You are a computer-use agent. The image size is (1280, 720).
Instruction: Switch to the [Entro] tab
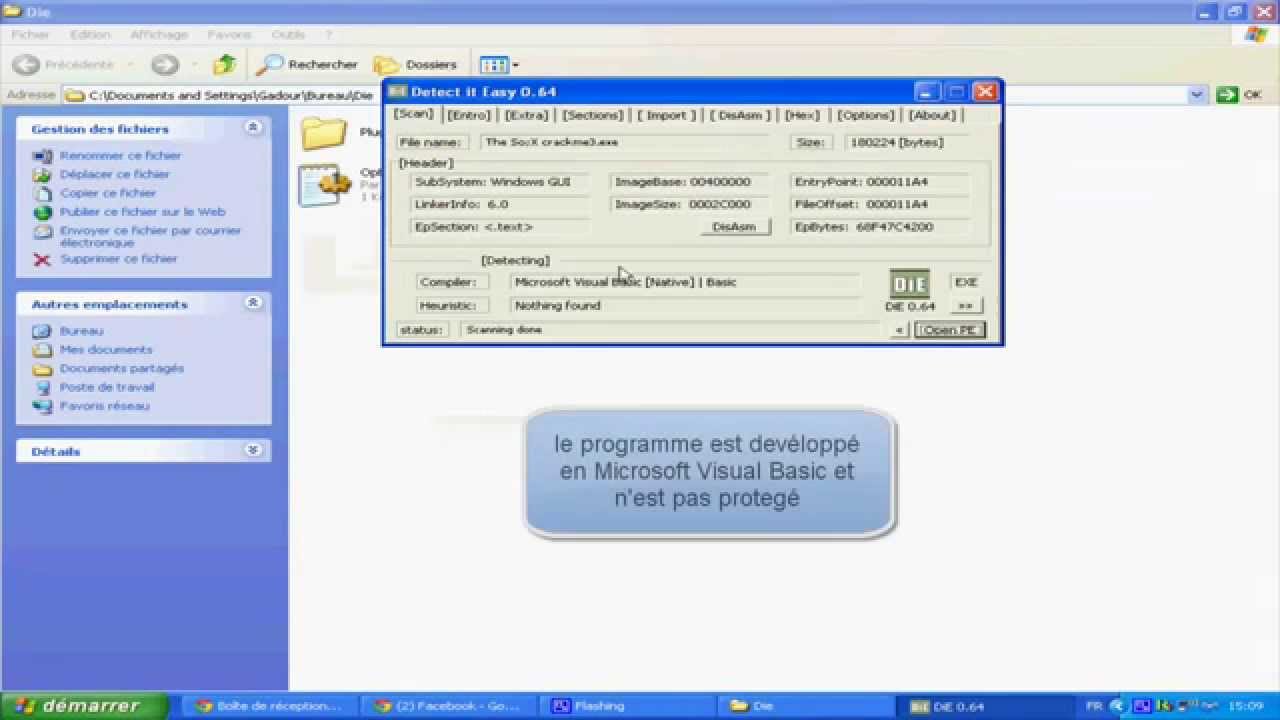(468, 115)
